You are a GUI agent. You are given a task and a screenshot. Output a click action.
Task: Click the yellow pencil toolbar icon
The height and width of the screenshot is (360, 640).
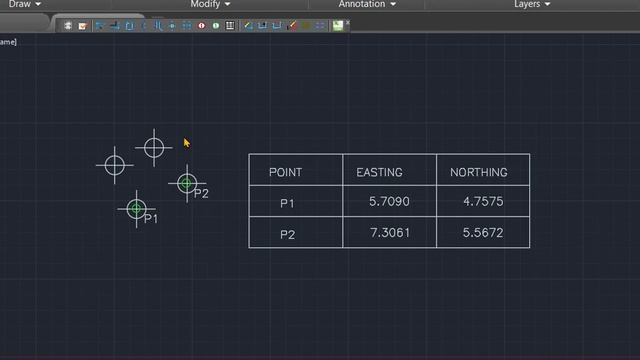248,26
